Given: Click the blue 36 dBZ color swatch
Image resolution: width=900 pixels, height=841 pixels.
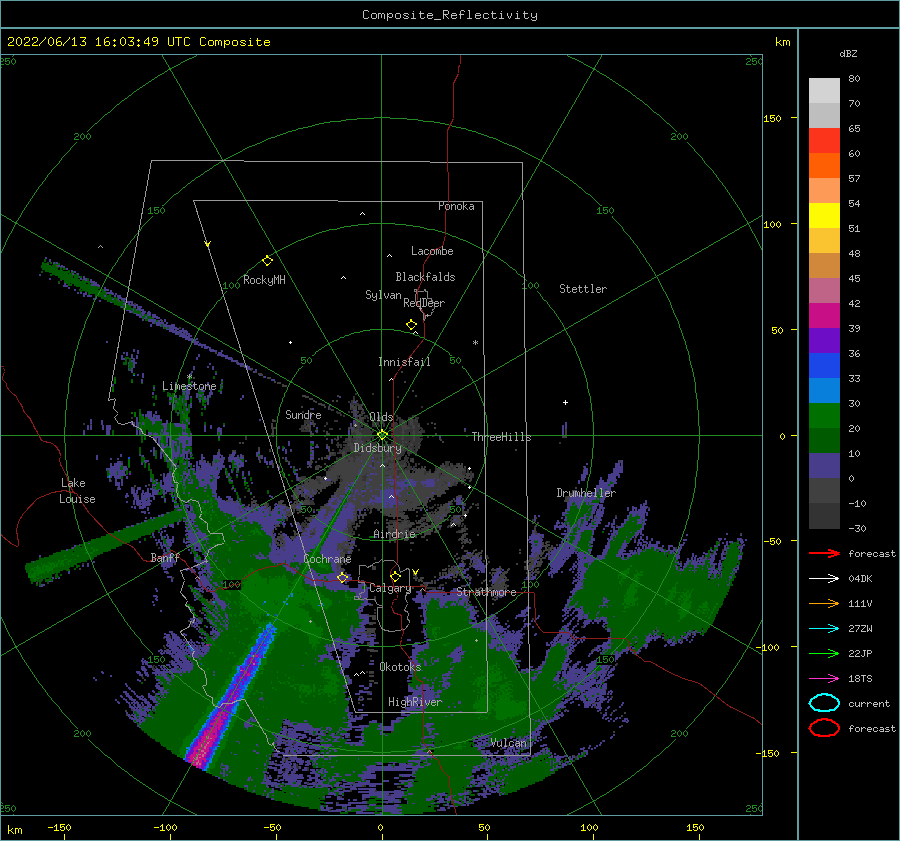Looking at the screenshot, I should click(824, 366).
